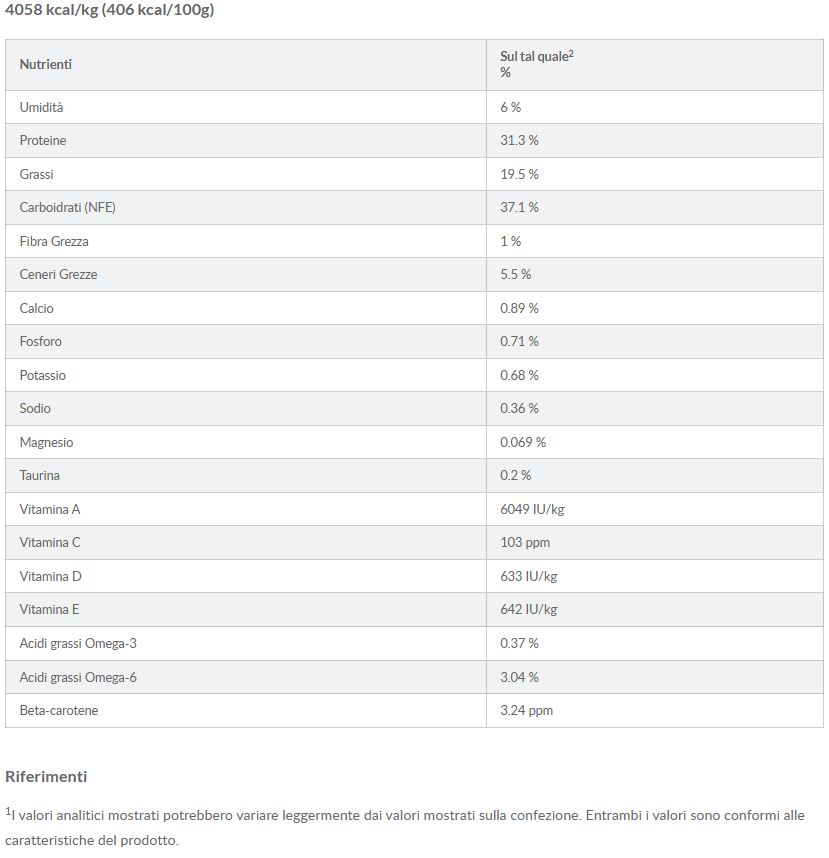Image resolution: width=829 pixels, height=858 pixels.
Task: Click the Vitamina C row label
Action: tap(50, 542)
